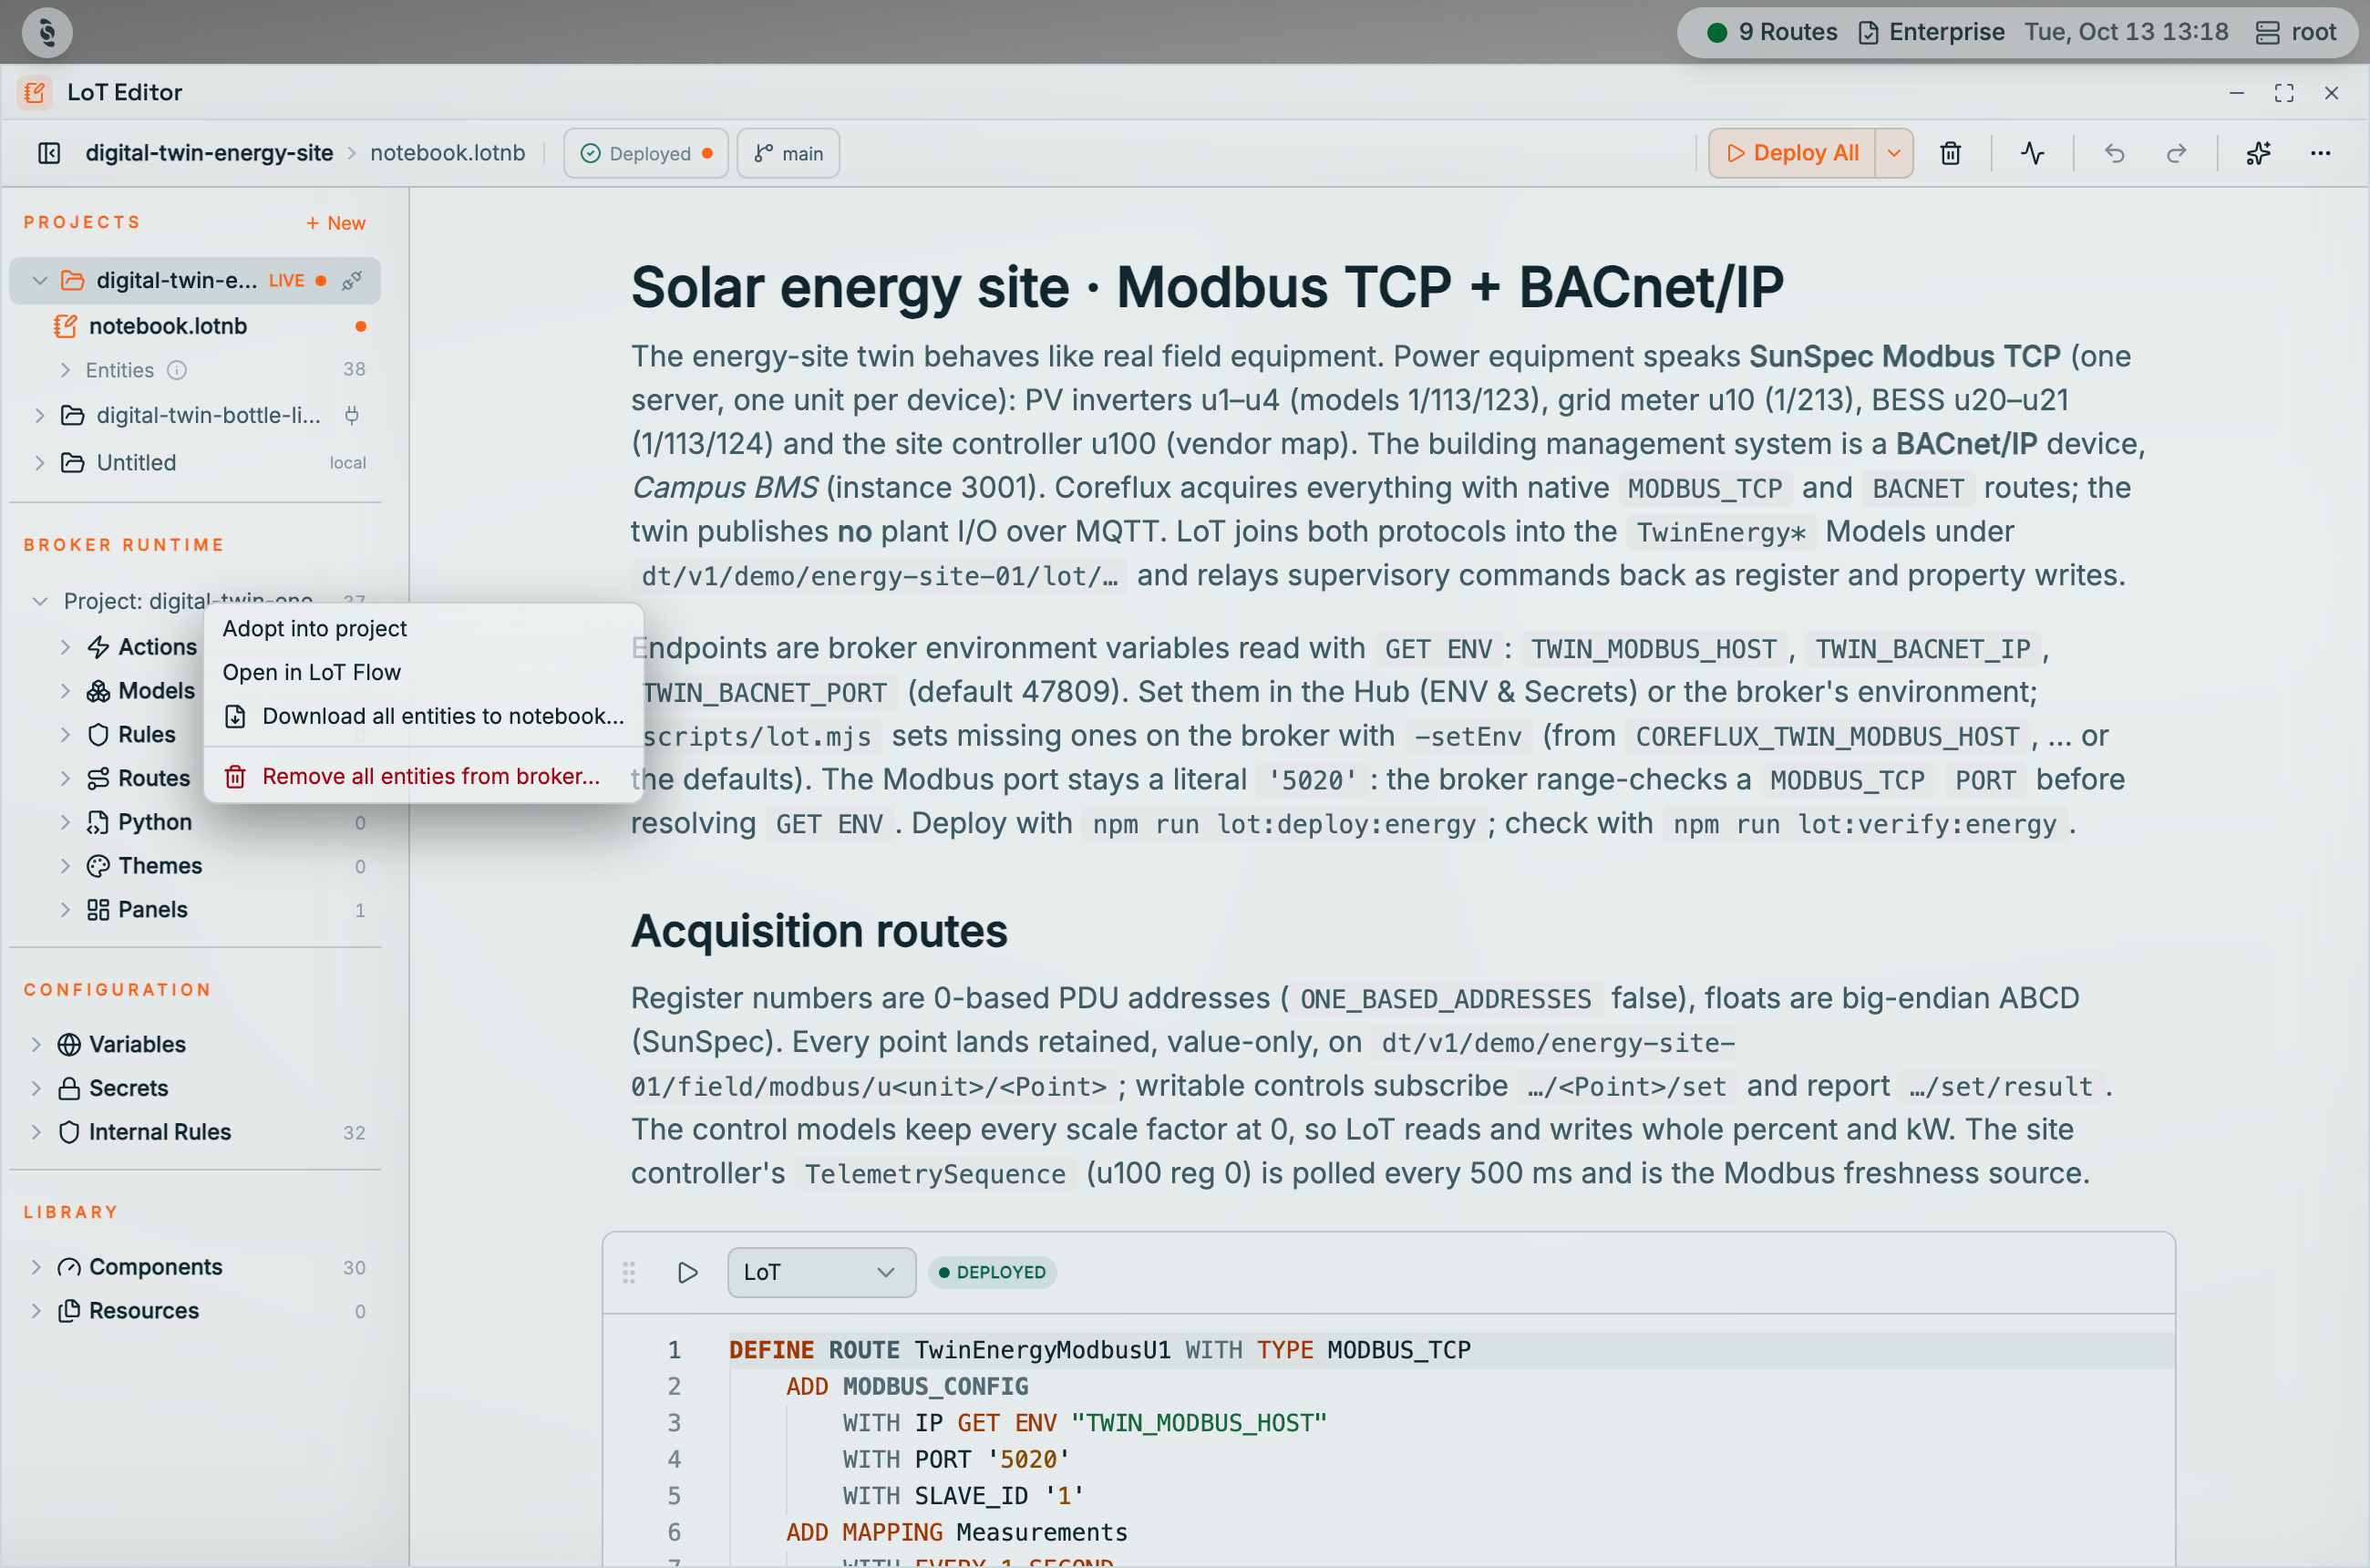Open the Deploy All dropdown arrow
Viewport: 2370px width, 1568px height.
coord(1894,153)
